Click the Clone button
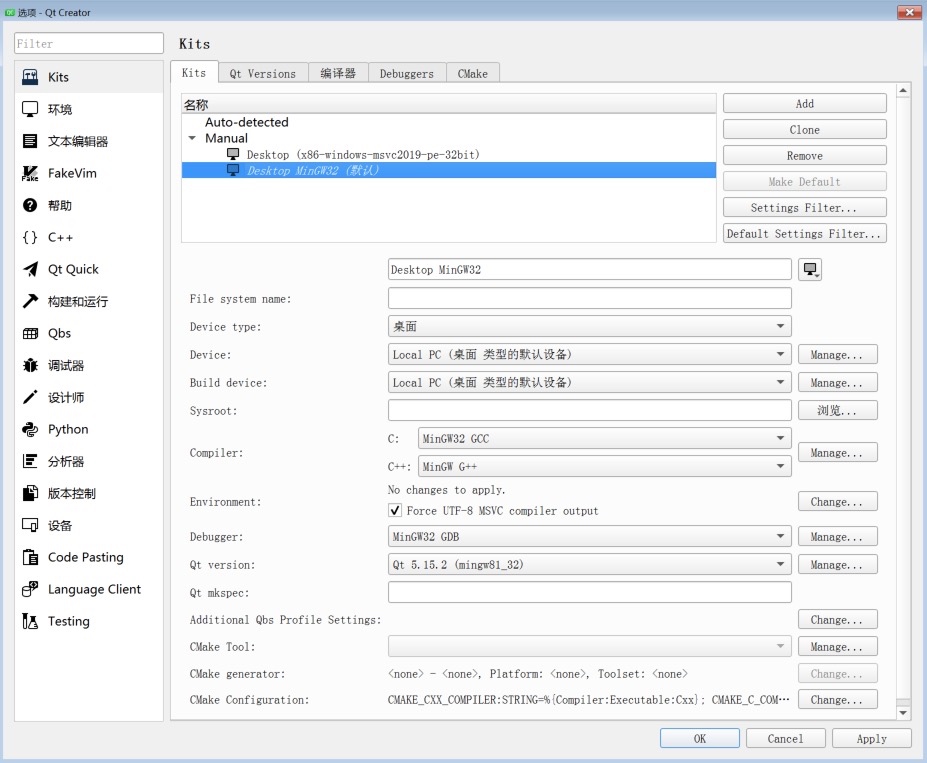The width and height of the screenshot is (927, 763). pos(805,129)
